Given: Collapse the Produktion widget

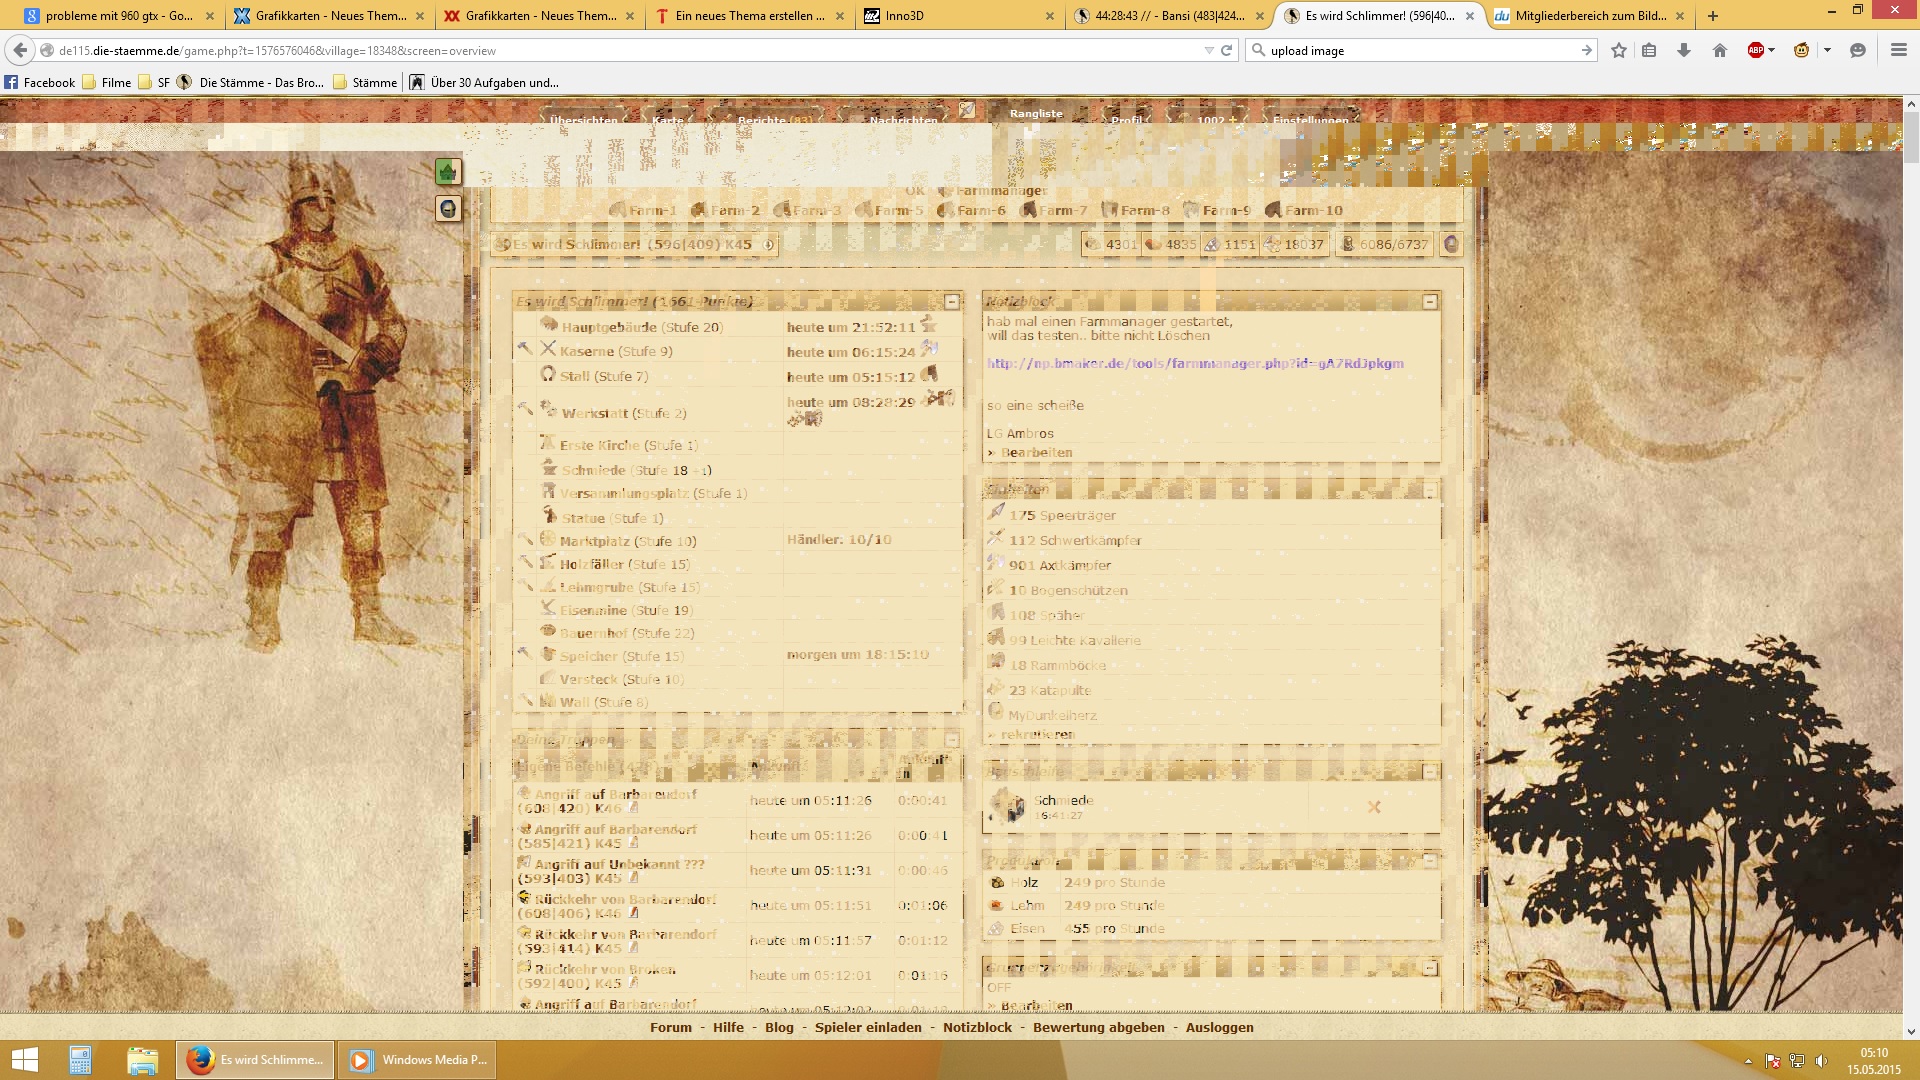Looking at the screenshot, I should pyautogui.click(x=1430, y=860).
